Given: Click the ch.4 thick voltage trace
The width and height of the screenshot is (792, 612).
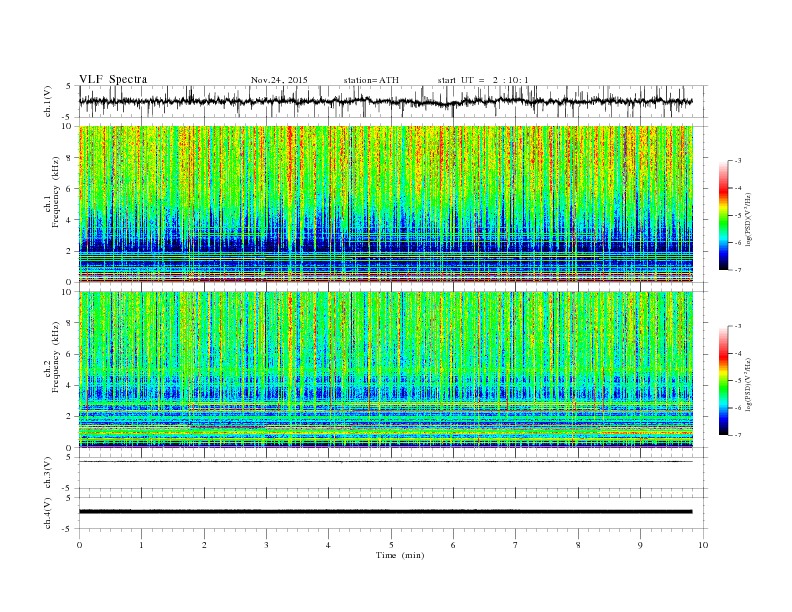Looking at the screenshot, I should (386, 512).
